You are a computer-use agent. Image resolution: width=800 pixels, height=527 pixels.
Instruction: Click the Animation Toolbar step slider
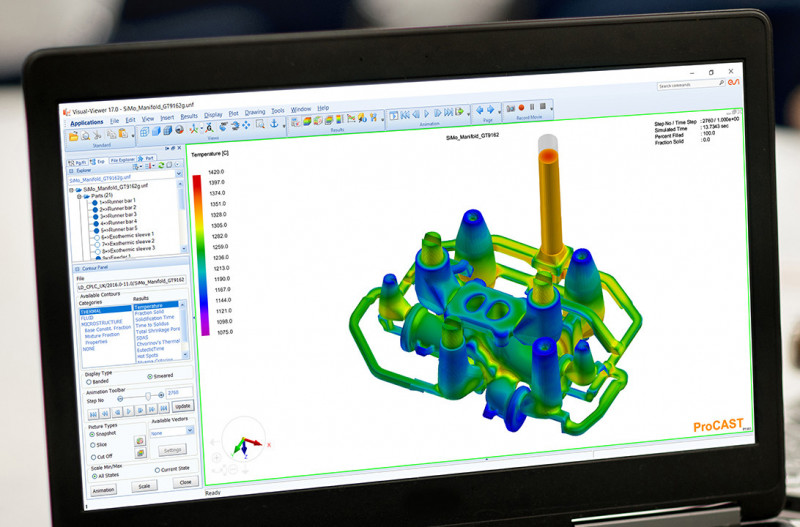(138, 396)
